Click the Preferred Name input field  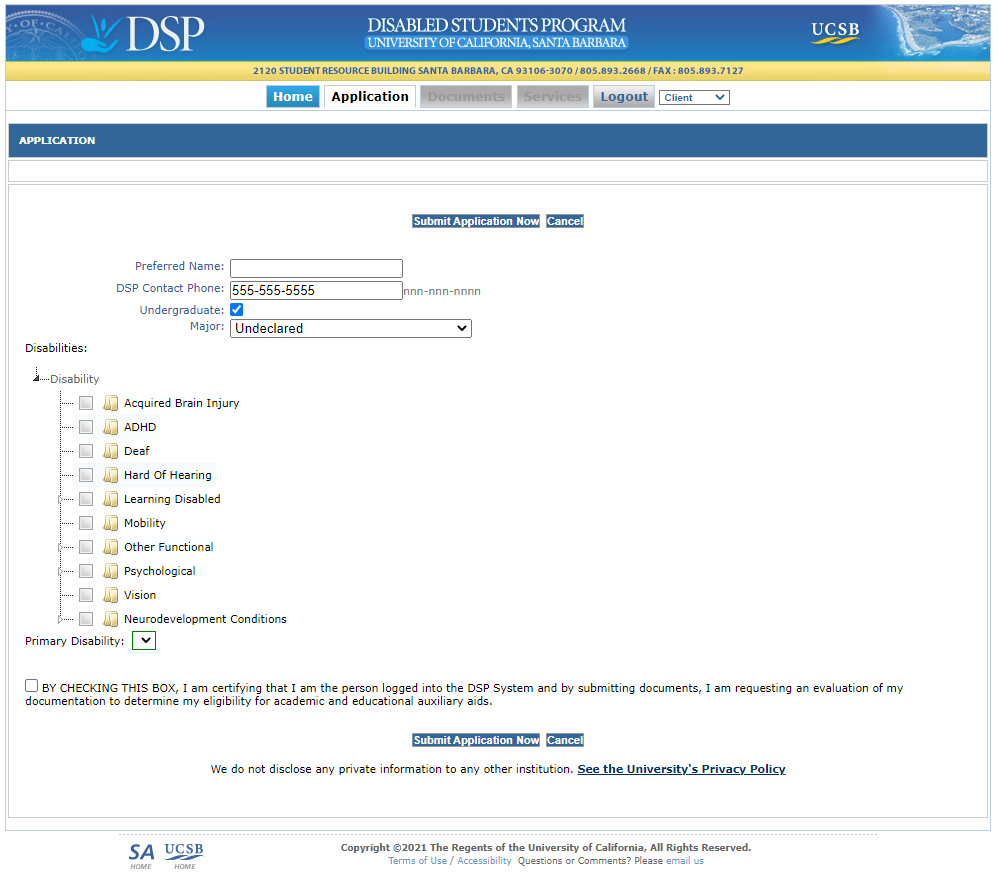pyautogui.click(x=316, y=268)
